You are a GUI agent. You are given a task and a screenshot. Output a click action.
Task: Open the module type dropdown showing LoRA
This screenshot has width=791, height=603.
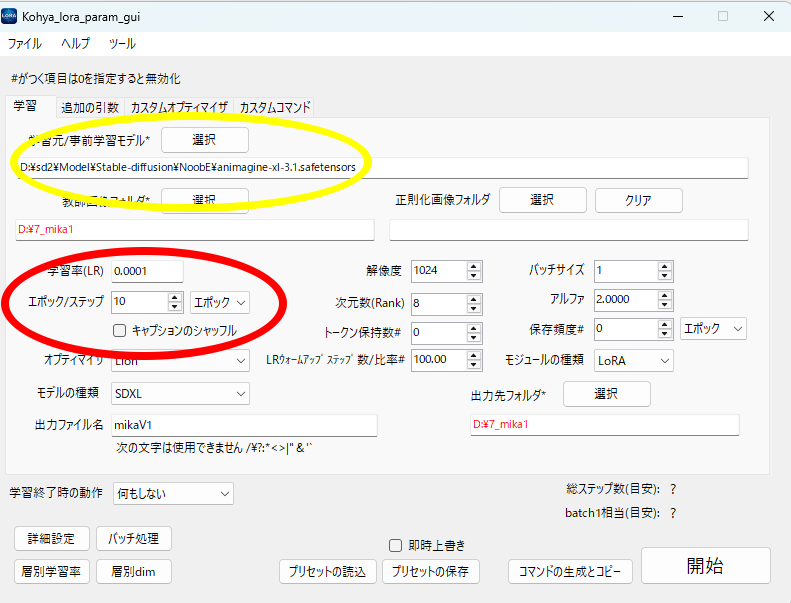(x=633, y=360)
